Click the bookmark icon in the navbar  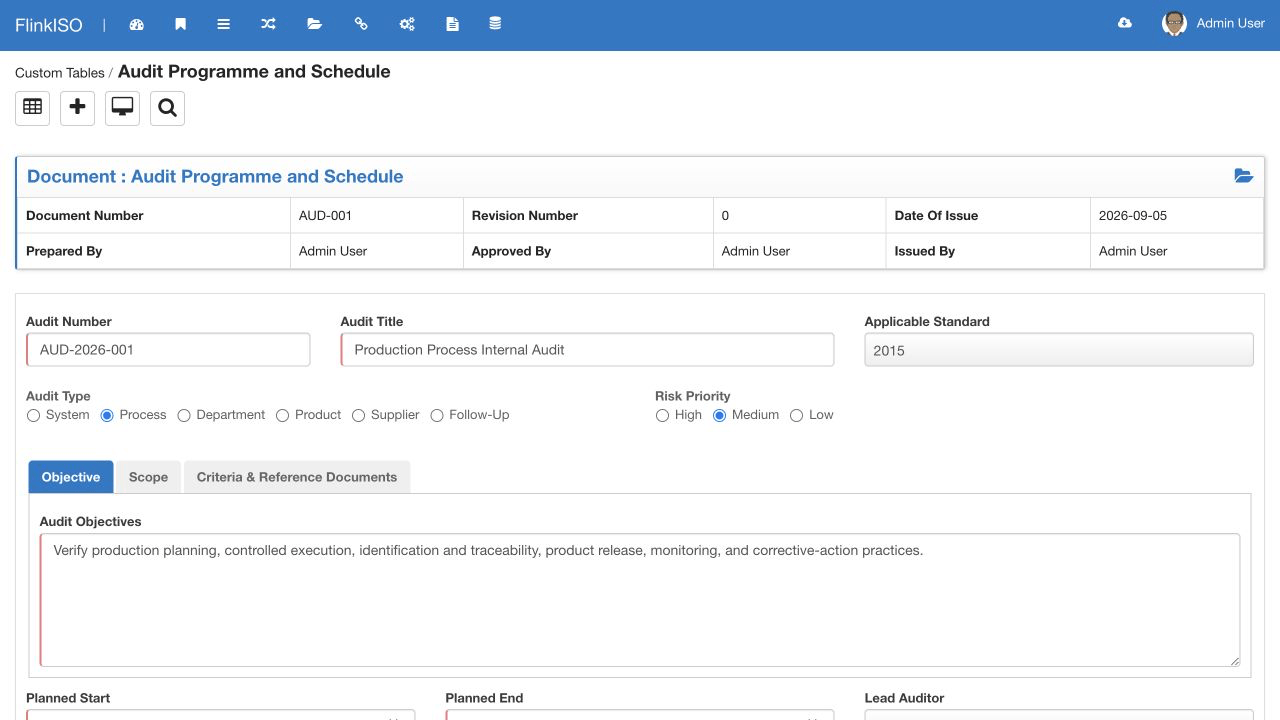click(x=180, y=24)
